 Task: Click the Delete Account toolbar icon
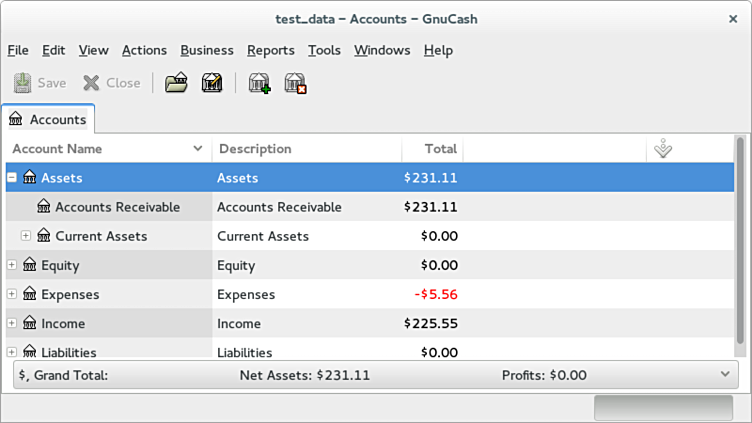tap(294, 83)
